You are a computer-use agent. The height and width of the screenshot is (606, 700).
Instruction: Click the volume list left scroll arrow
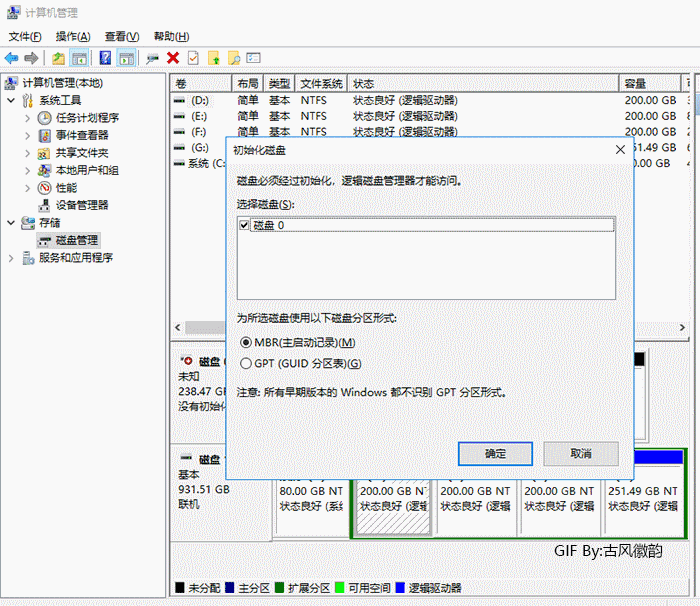tap(178, 327)
